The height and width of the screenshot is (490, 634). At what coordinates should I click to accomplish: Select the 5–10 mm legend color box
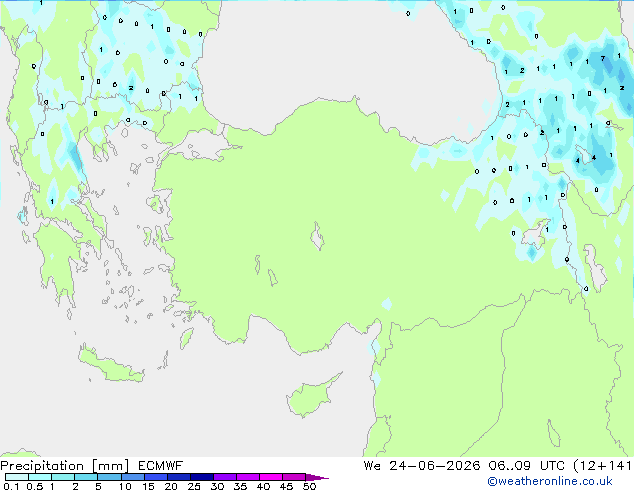coord(109,477)
